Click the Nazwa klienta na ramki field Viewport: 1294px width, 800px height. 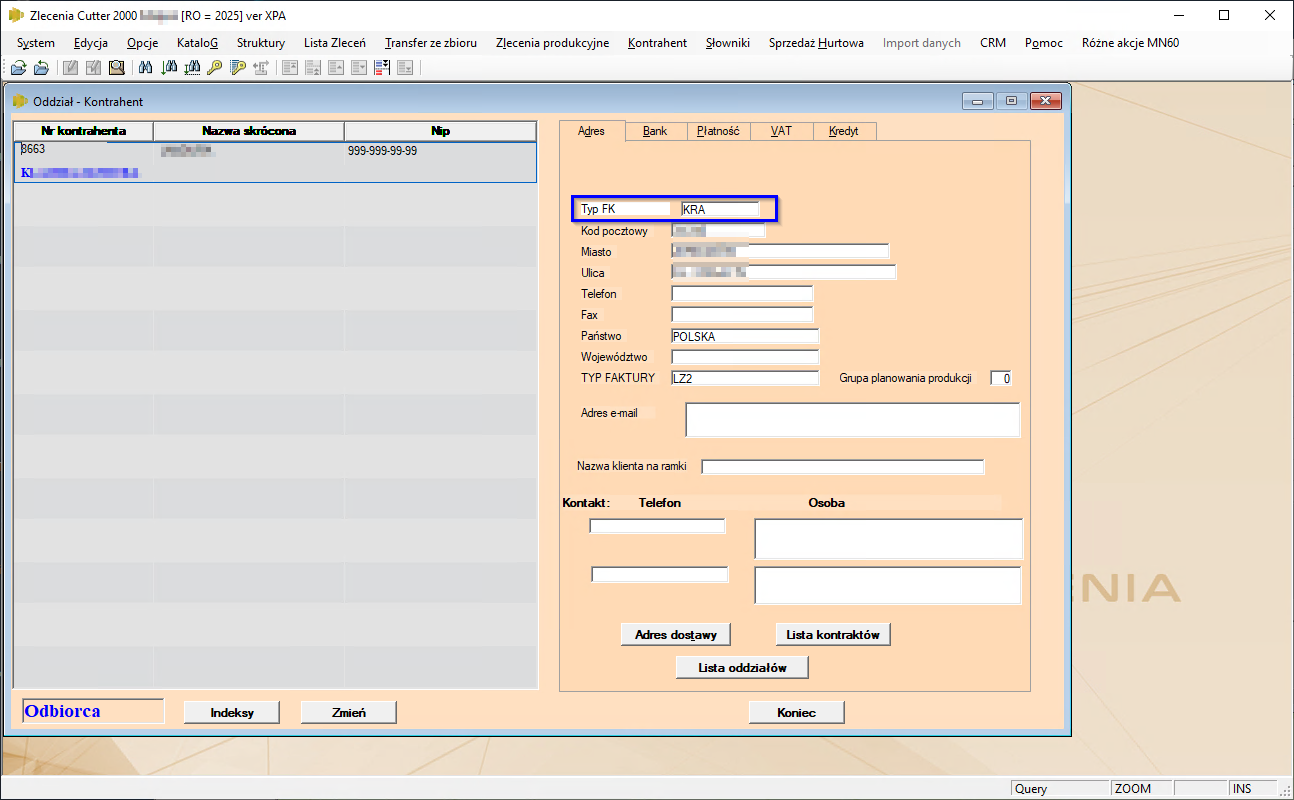843,467
